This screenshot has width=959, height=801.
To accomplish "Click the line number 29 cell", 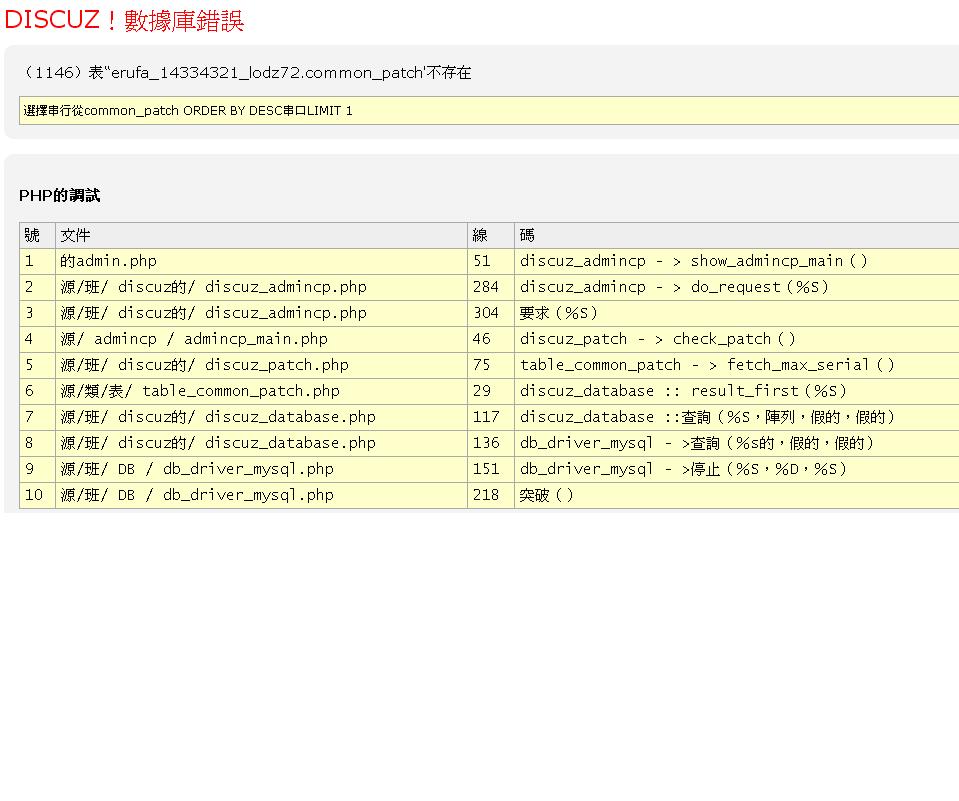I will coord(491,391).
